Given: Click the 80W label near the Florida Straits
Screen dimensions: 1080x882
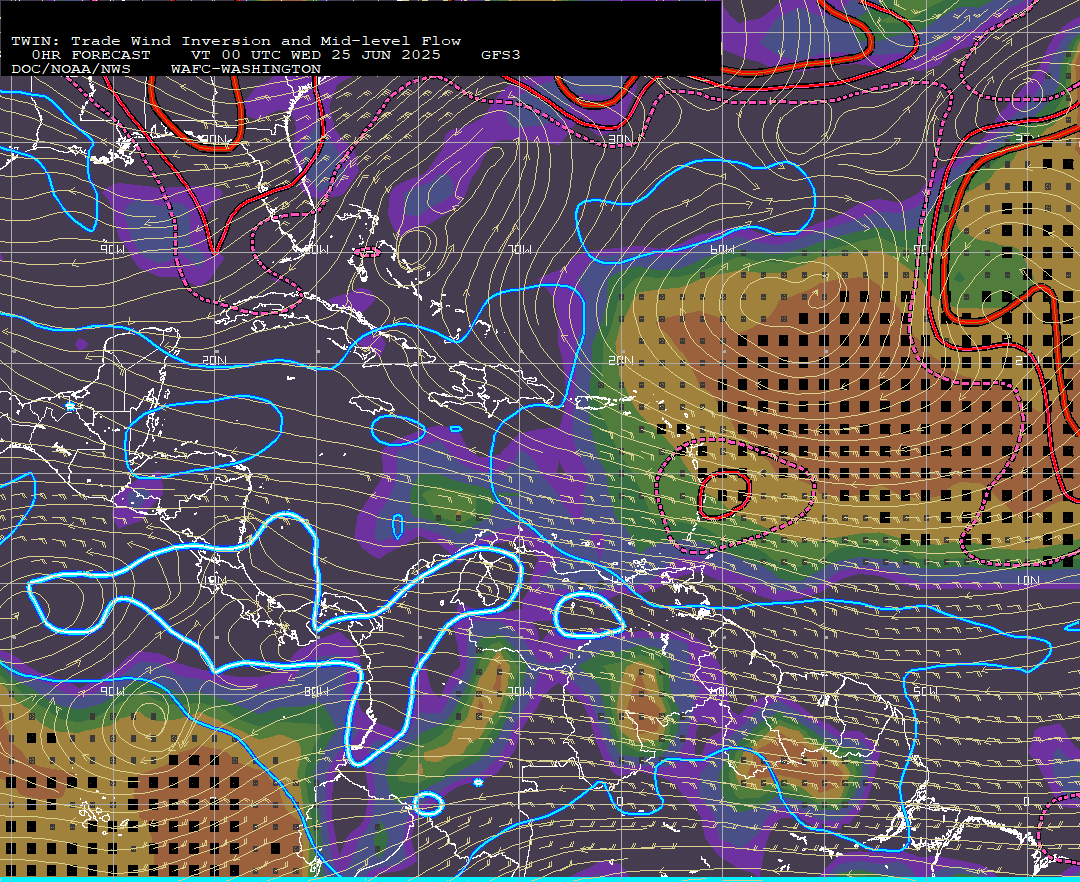Looking at the screenshot, I should pyautogui.click(x=315, y=249).
